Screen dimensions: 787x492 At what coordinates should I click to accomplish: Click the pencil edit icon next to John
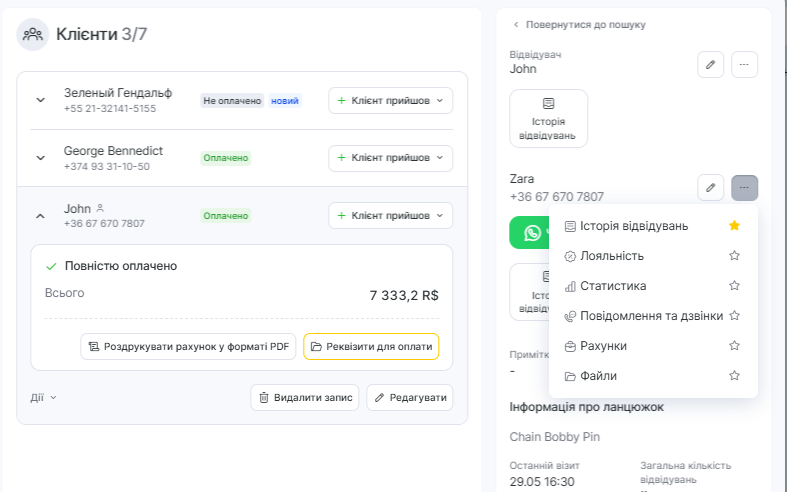(x=710, y=65)
